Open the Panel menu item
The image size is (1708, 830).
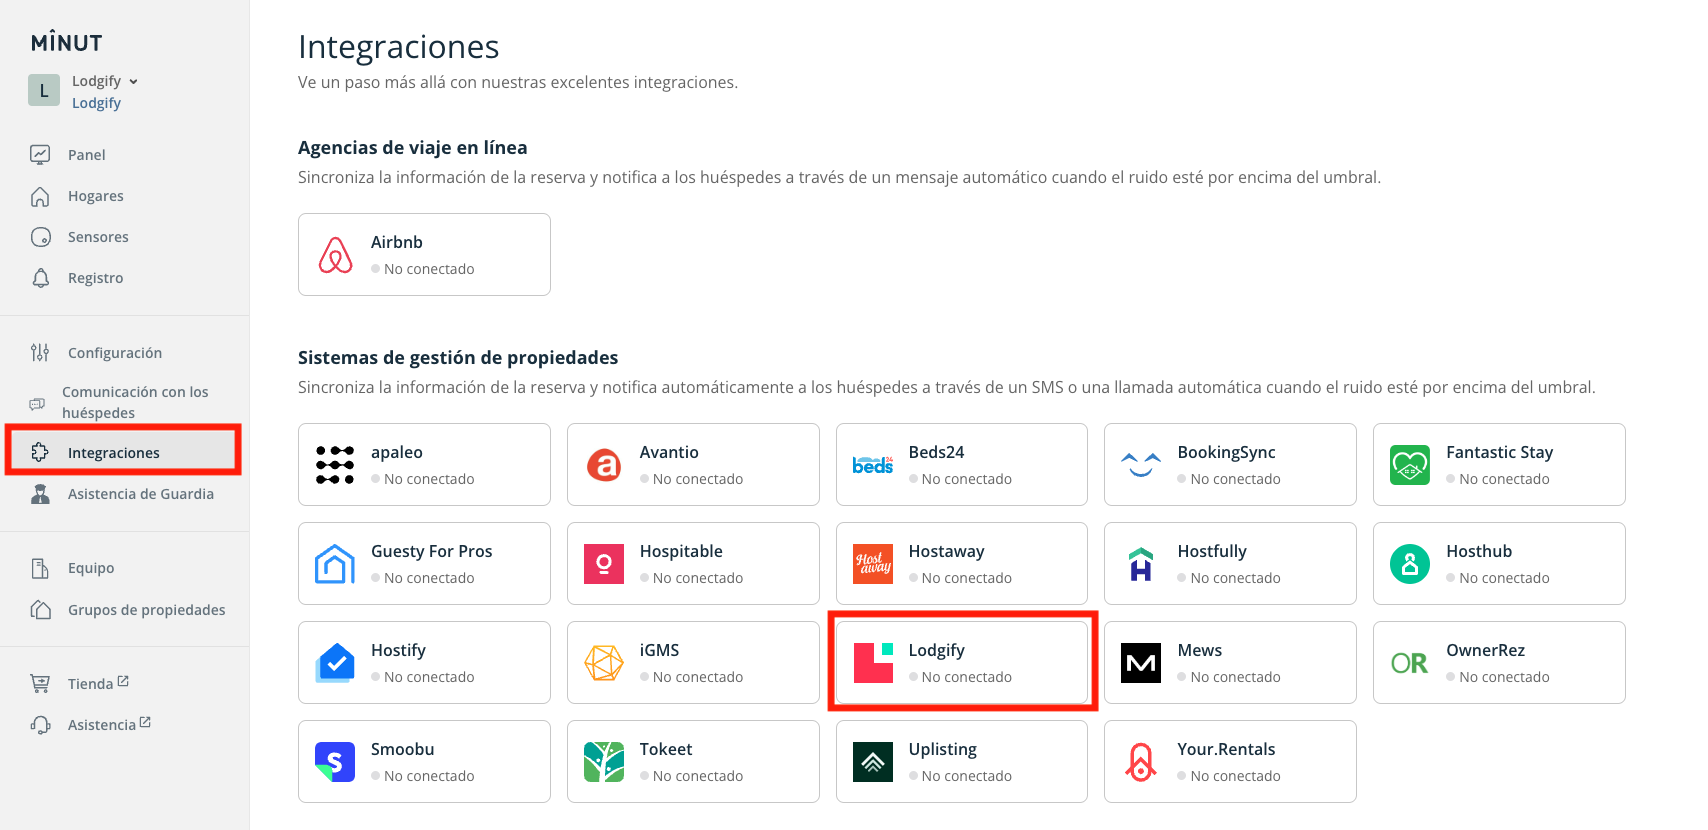(x=86, y=155)
